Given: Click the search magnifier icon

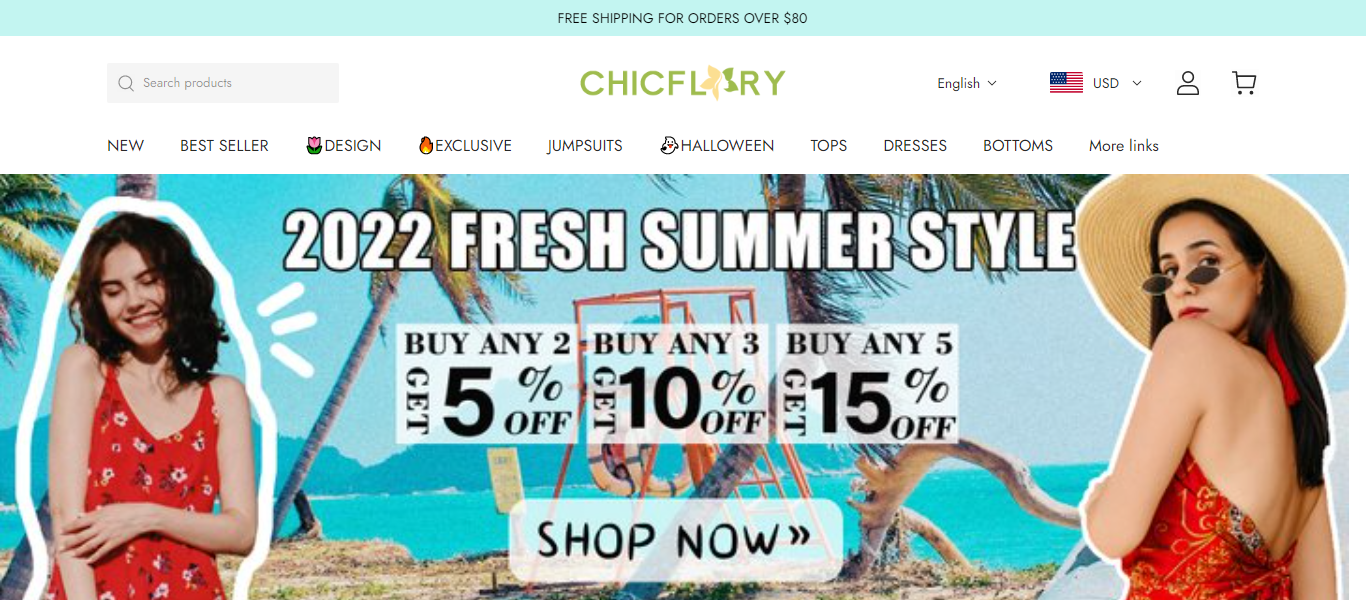Looking at the screenshot, I should pos(126,83).
